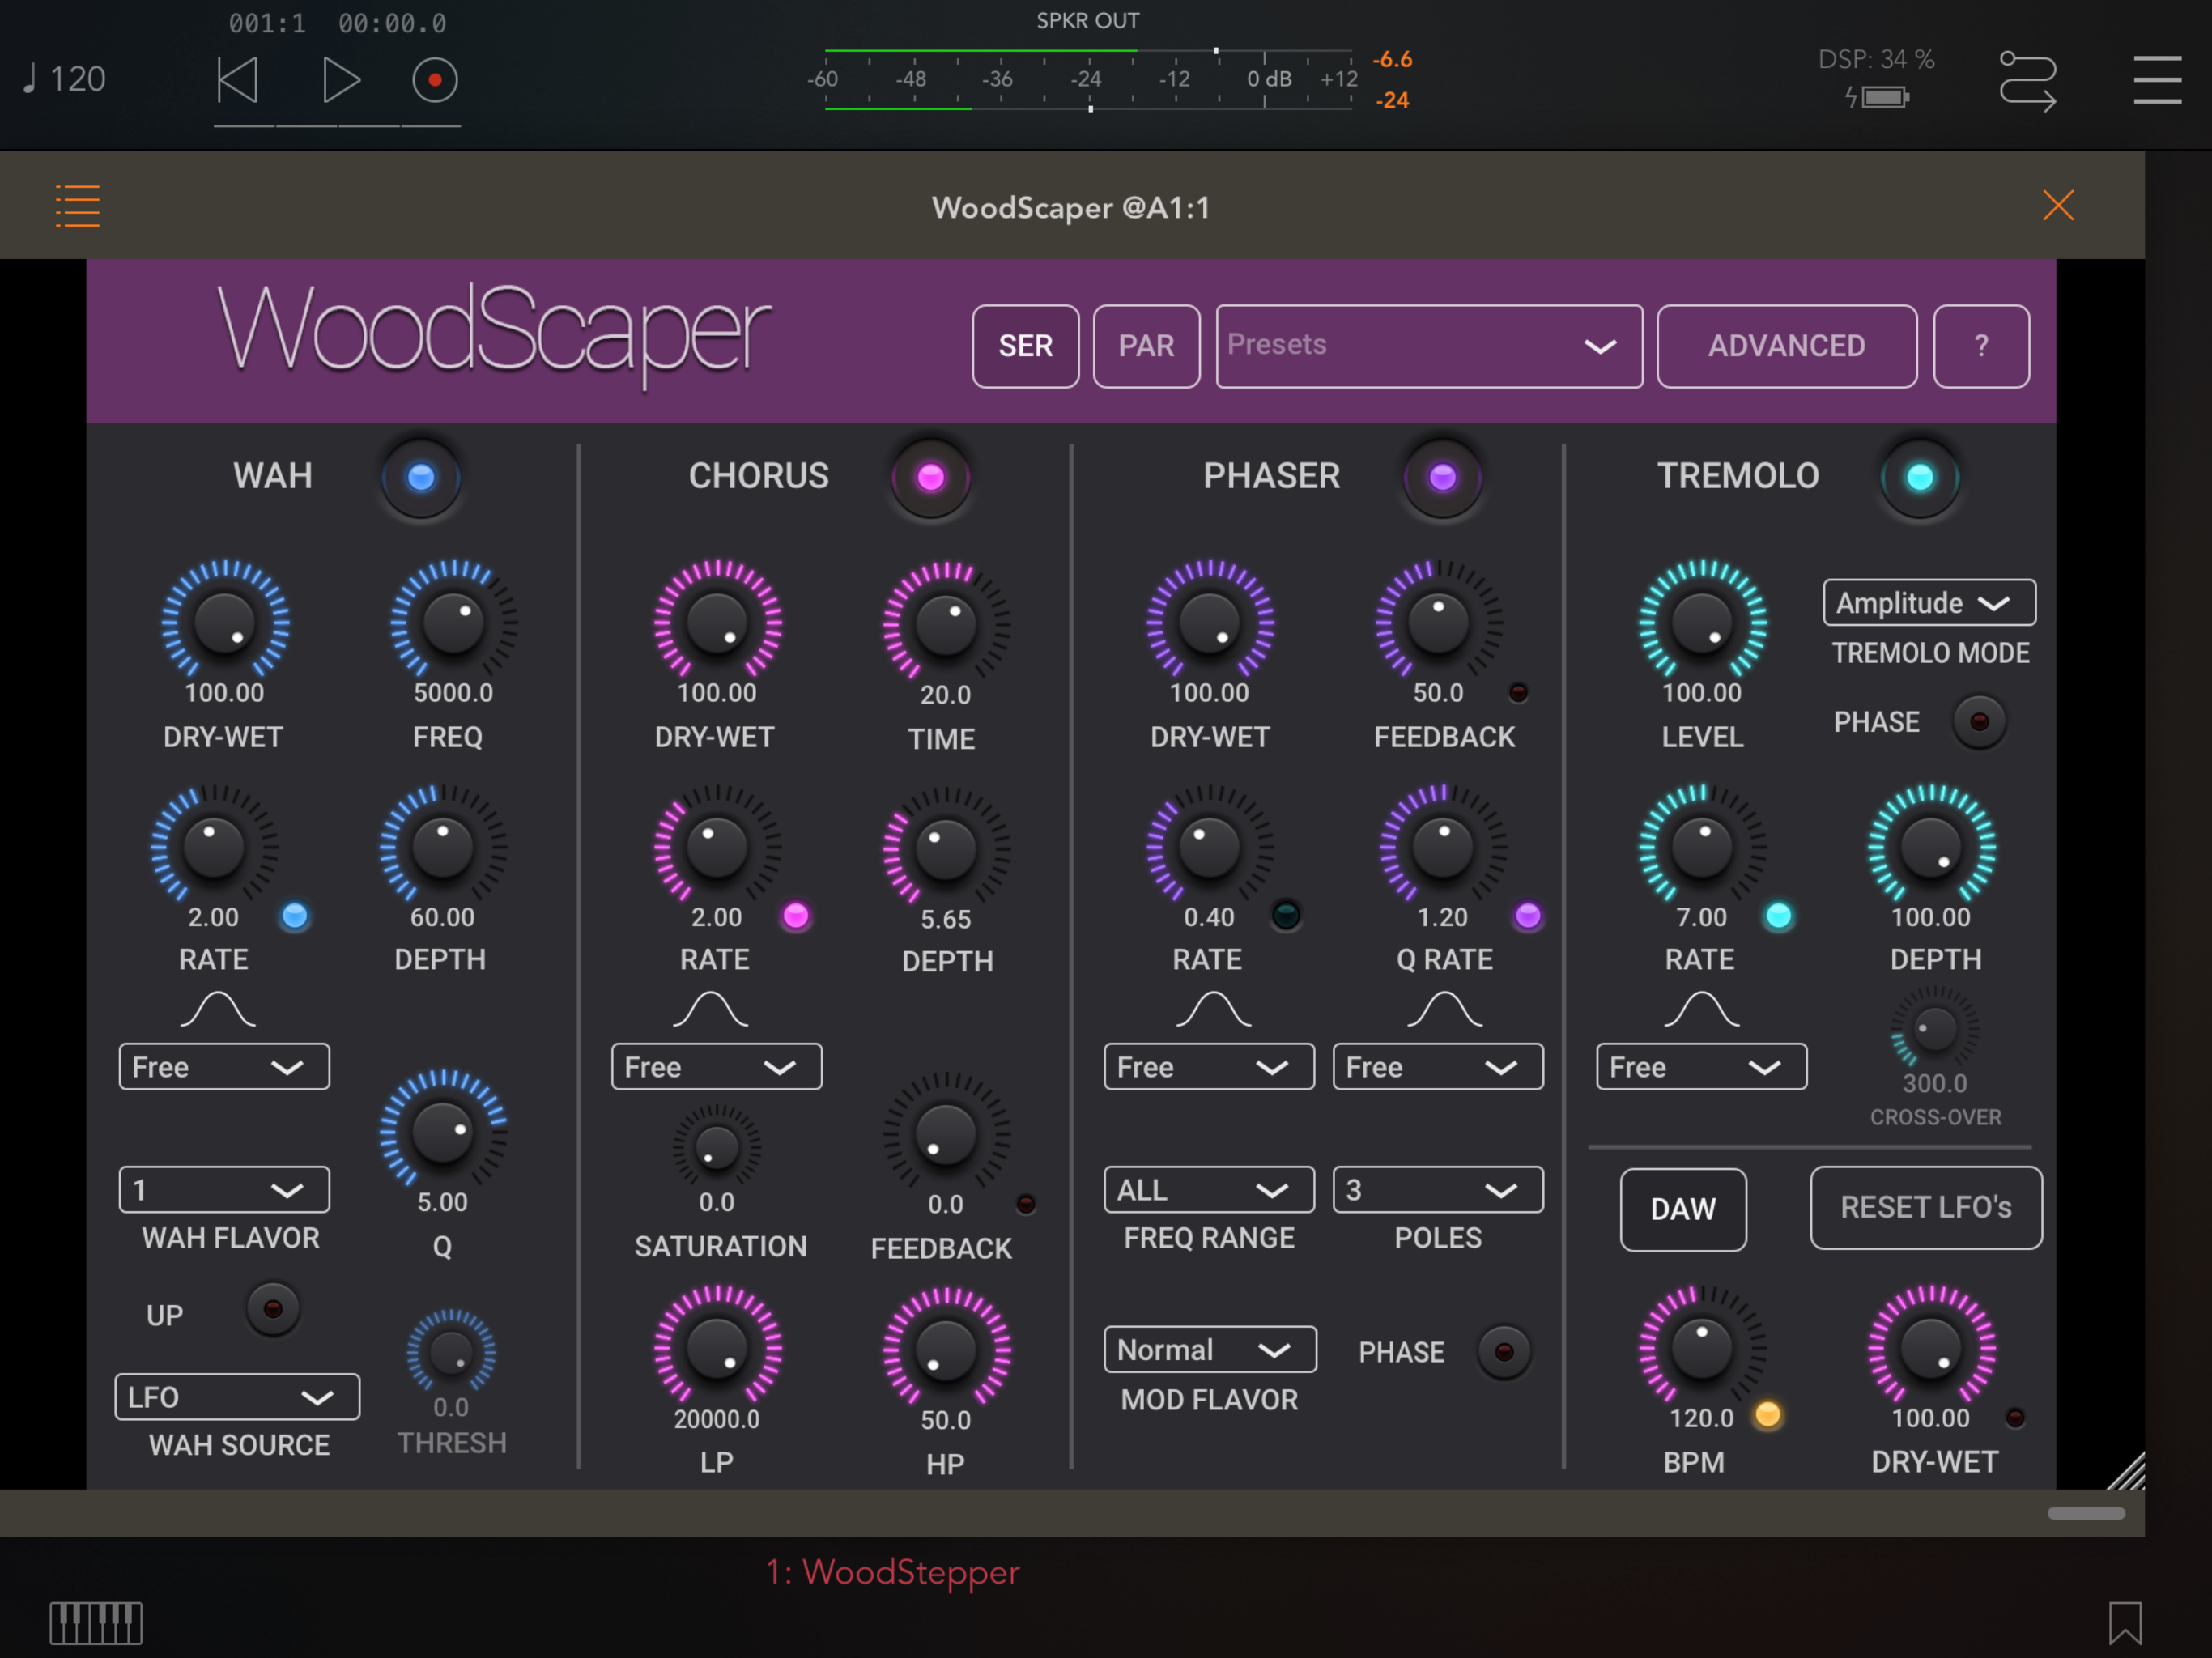Open the piano keyboard icon

click(96, 1622)
